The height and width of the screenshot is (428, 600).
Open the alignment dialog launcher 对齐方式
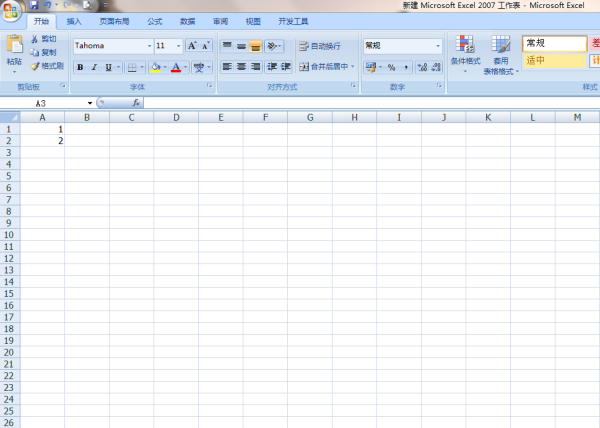click(x=353, y=86)
